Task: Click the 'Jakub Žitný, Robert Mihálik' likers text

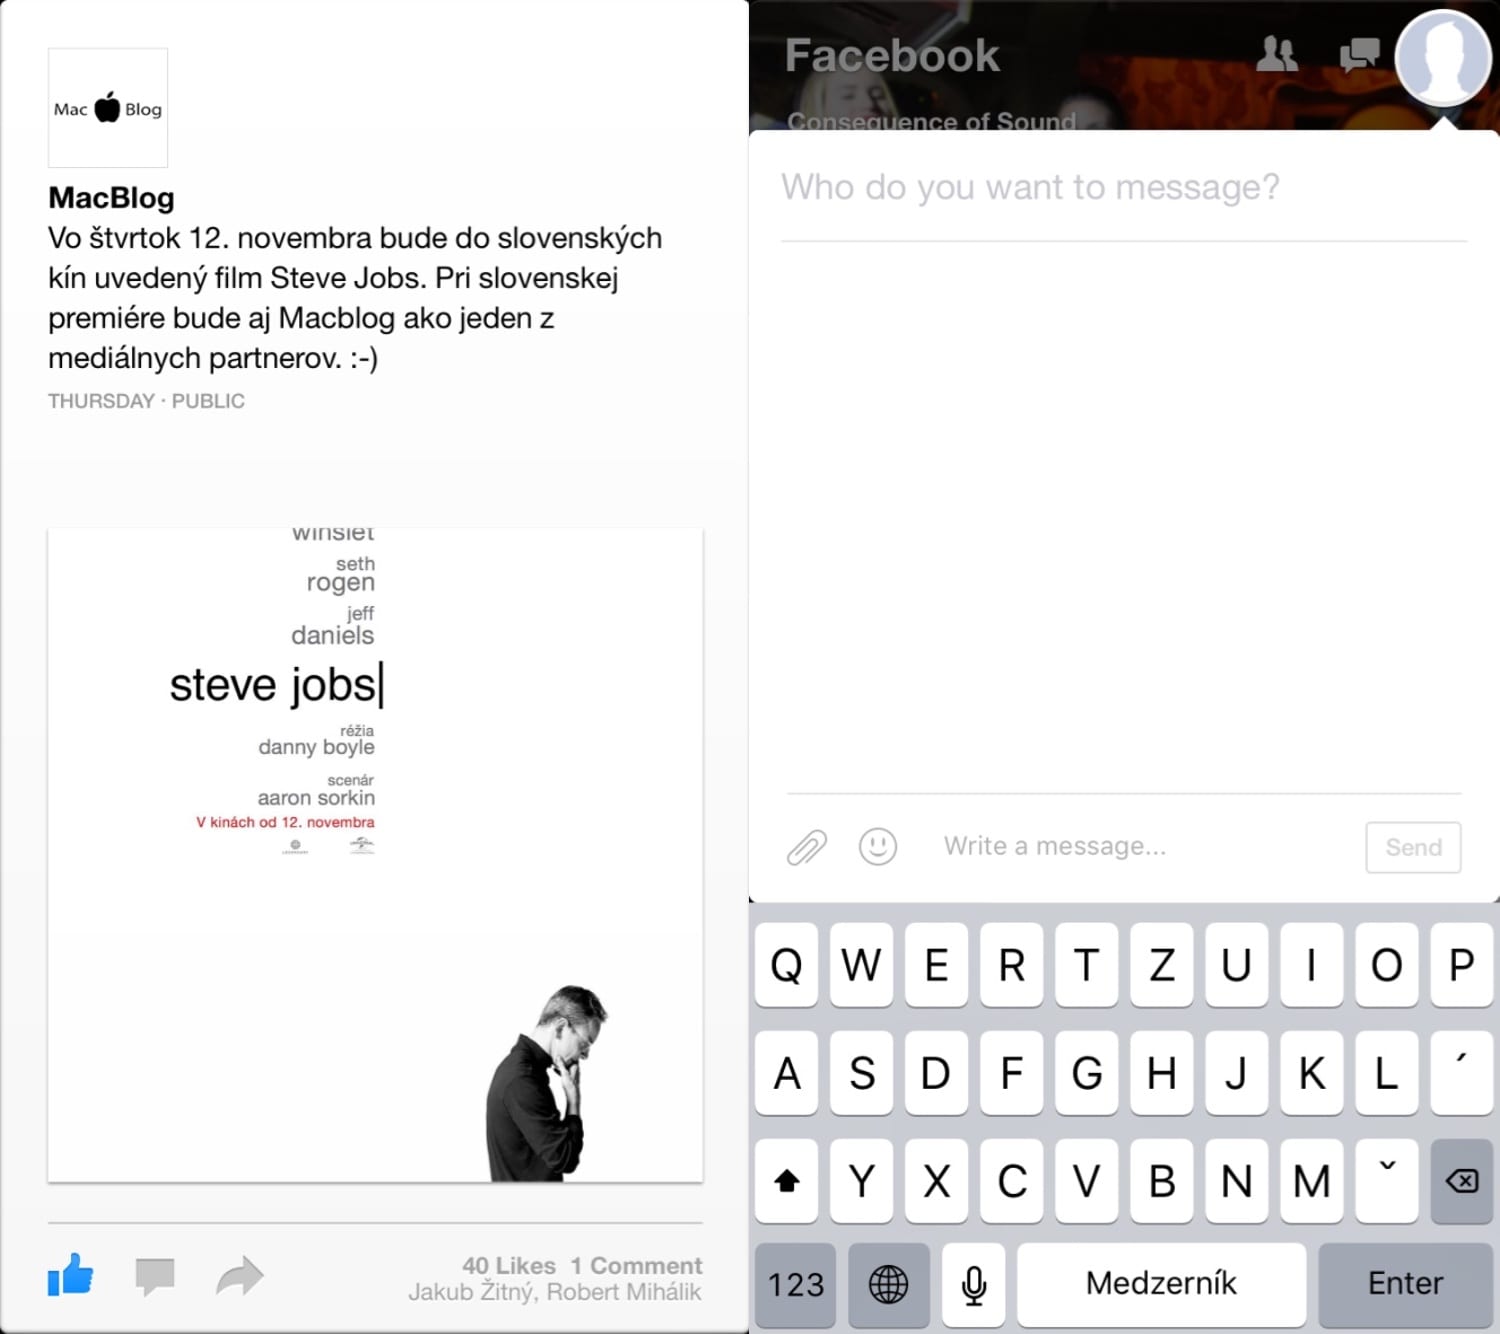Action: tap(555, 1292)
